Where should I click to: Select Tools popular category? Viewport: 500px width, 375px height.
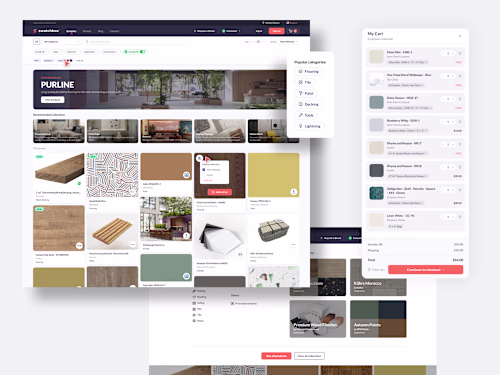[x=306, y=115]
